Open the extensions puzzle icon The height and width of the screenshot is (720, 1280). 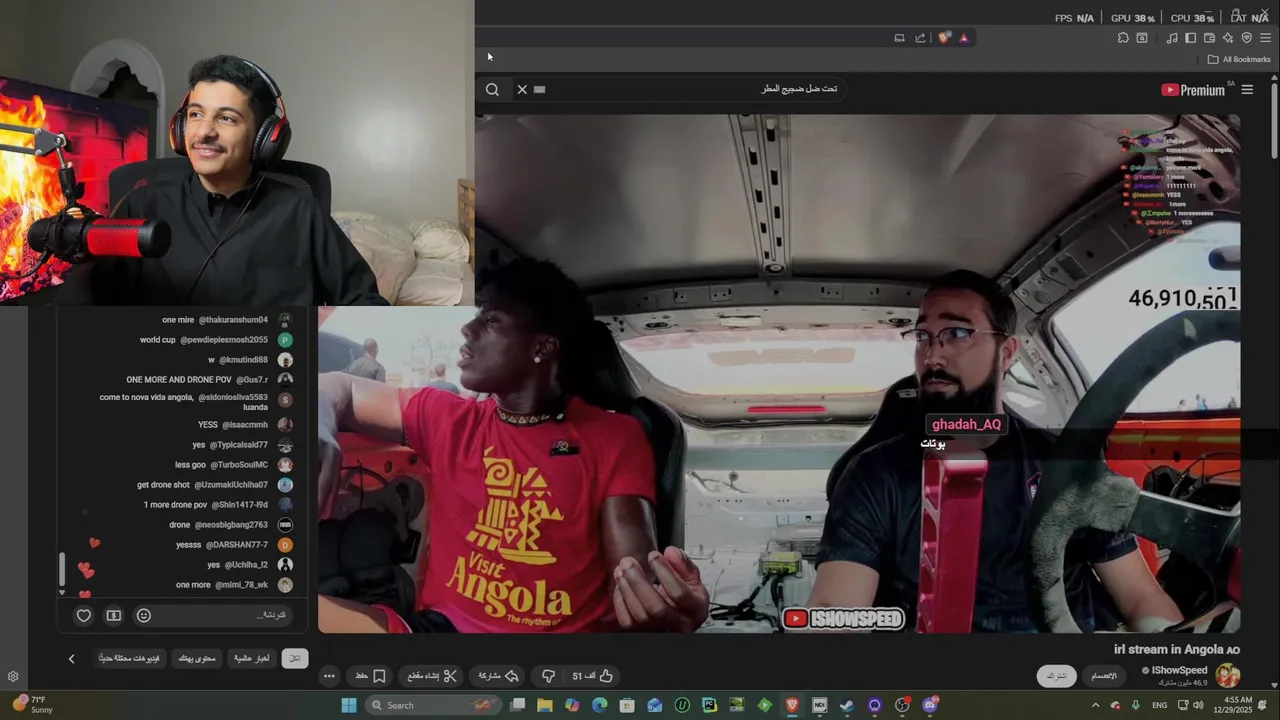(x=1123, y=38)
